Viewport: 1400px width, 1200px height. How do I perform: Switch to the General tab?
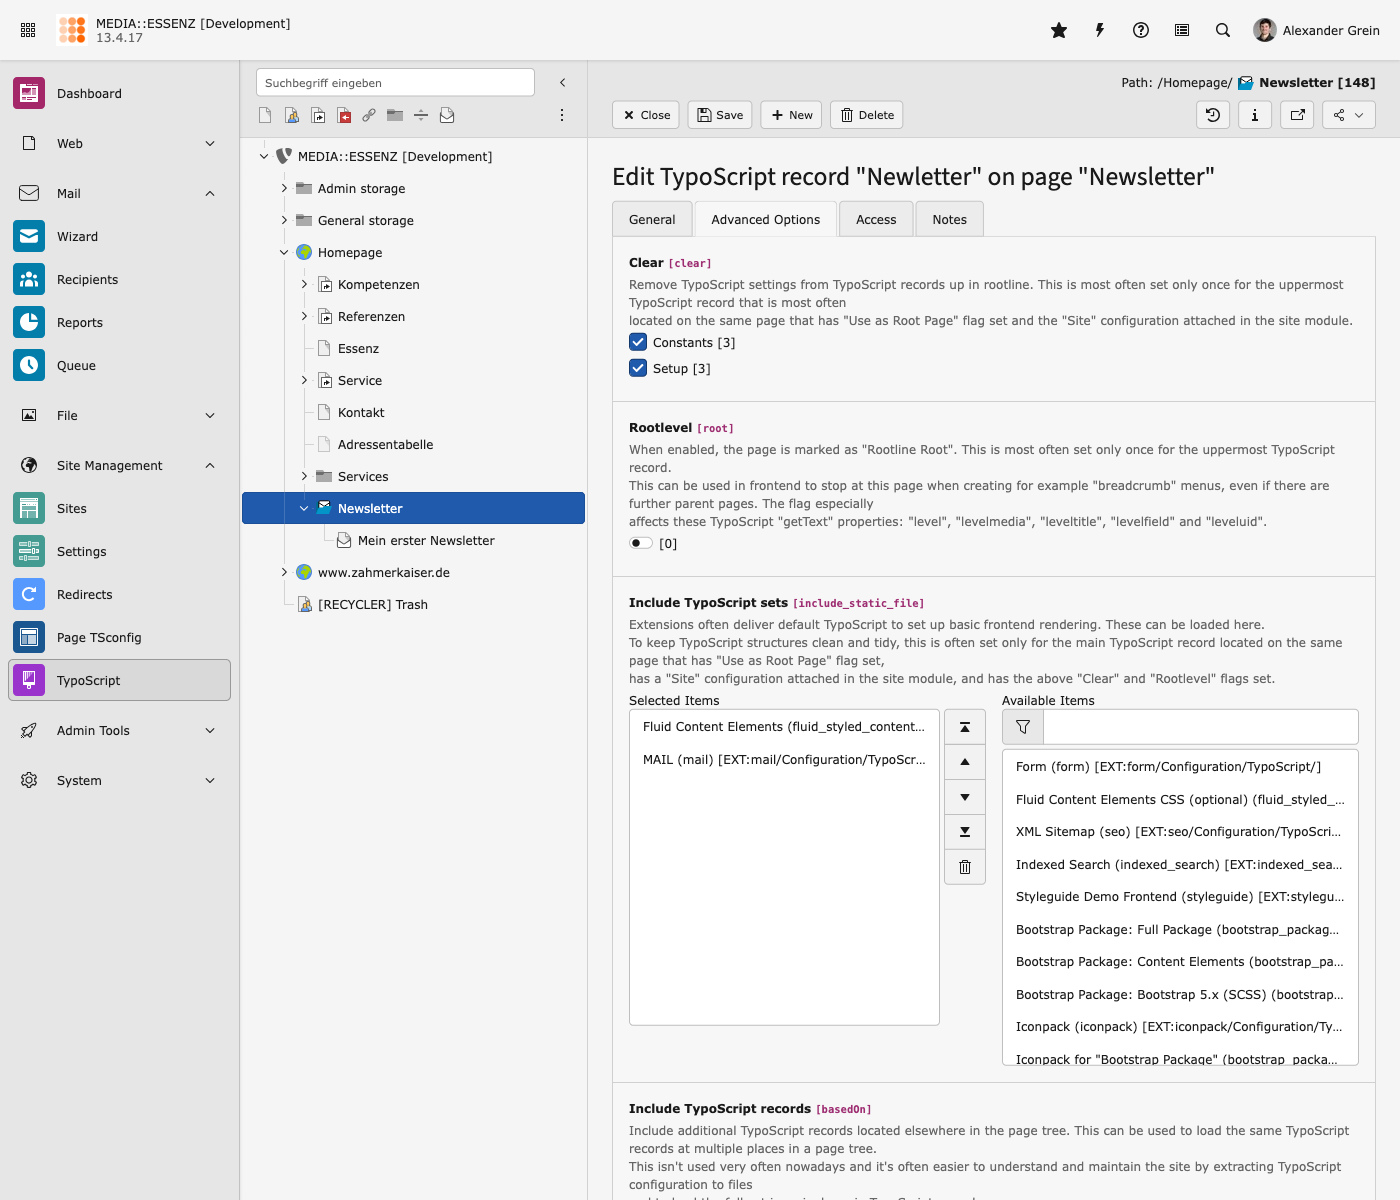coord(652,219)
